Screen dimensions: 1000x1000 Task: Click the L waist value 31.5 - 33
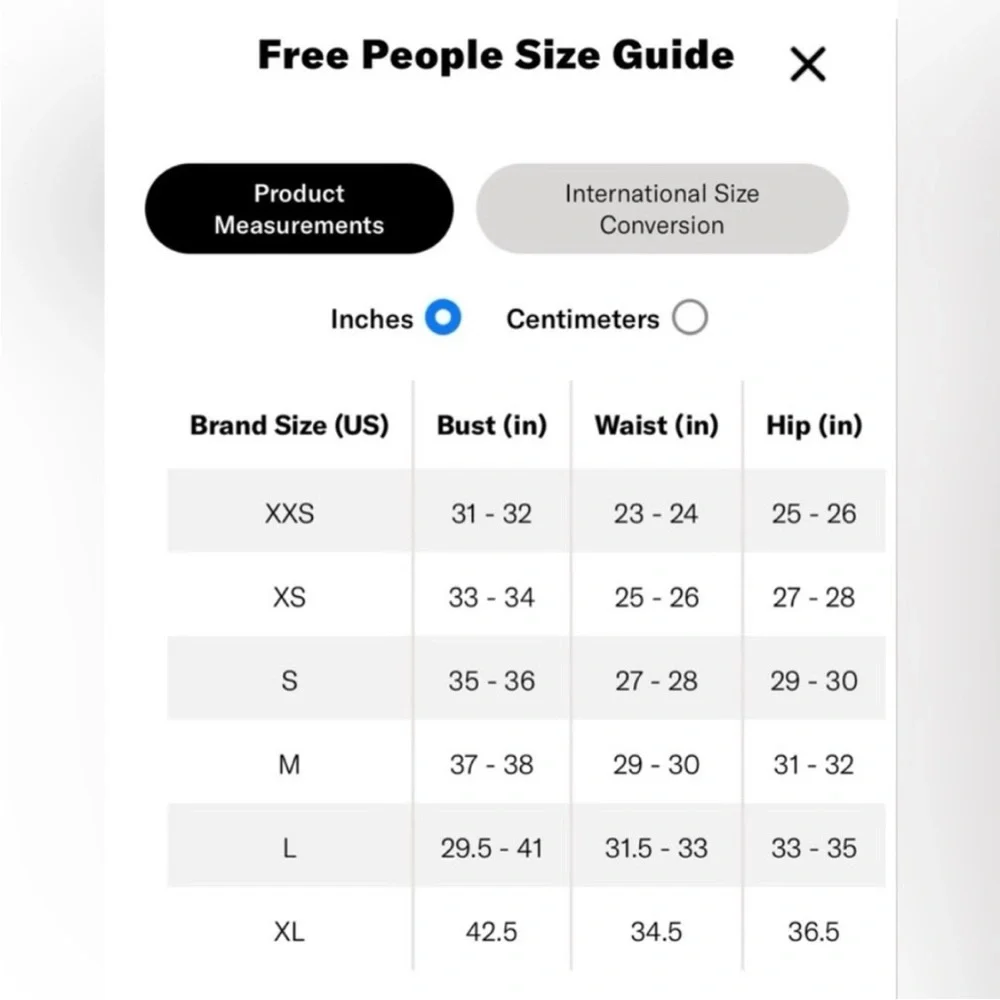pos(656,849)
